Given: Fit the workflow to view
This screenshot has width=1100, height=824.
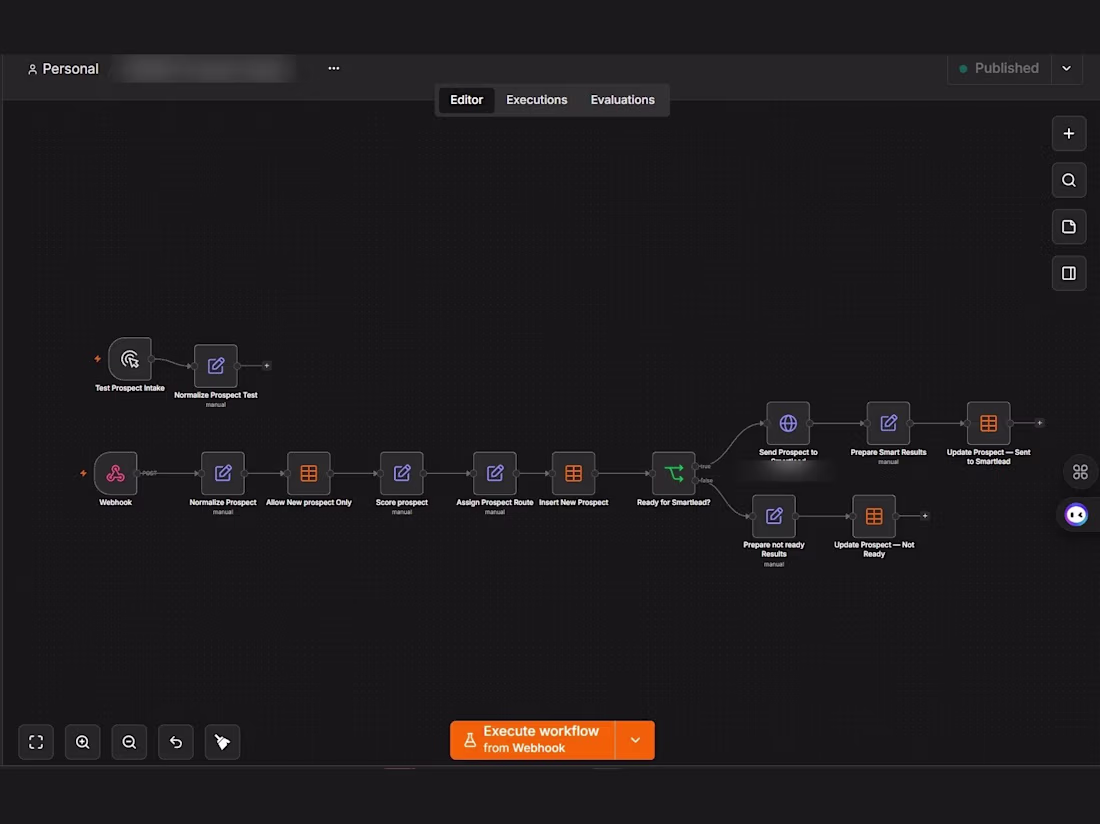Looking at the screenshot, I should (x=36, y=742).
